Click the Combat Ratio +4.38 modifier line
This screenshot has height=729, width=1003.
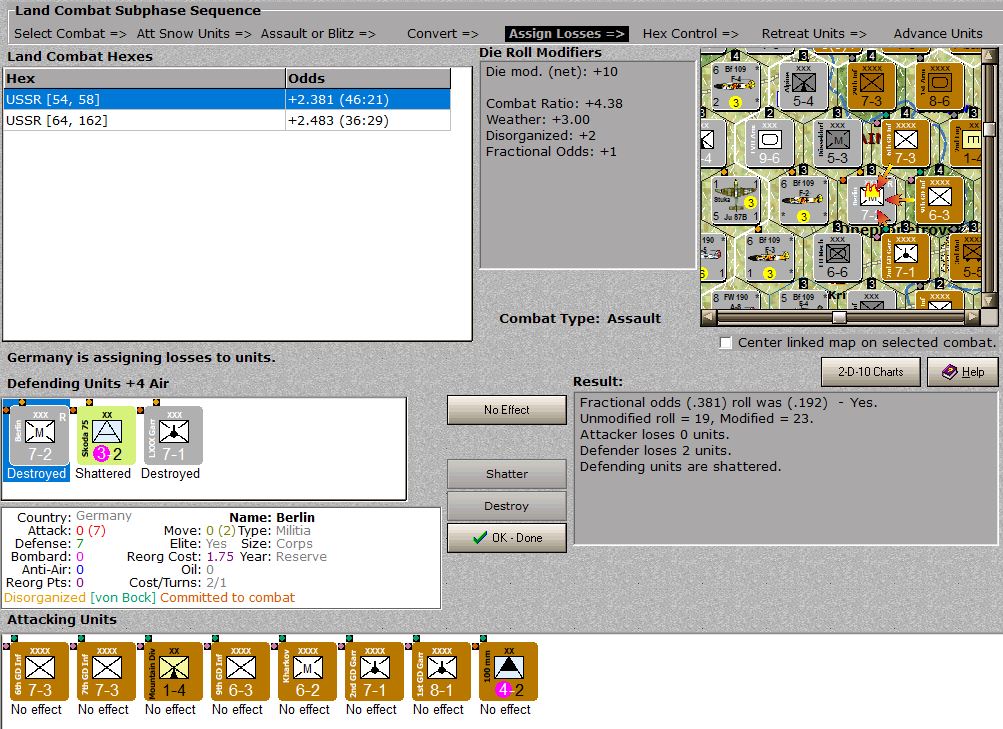click(554, 104)
